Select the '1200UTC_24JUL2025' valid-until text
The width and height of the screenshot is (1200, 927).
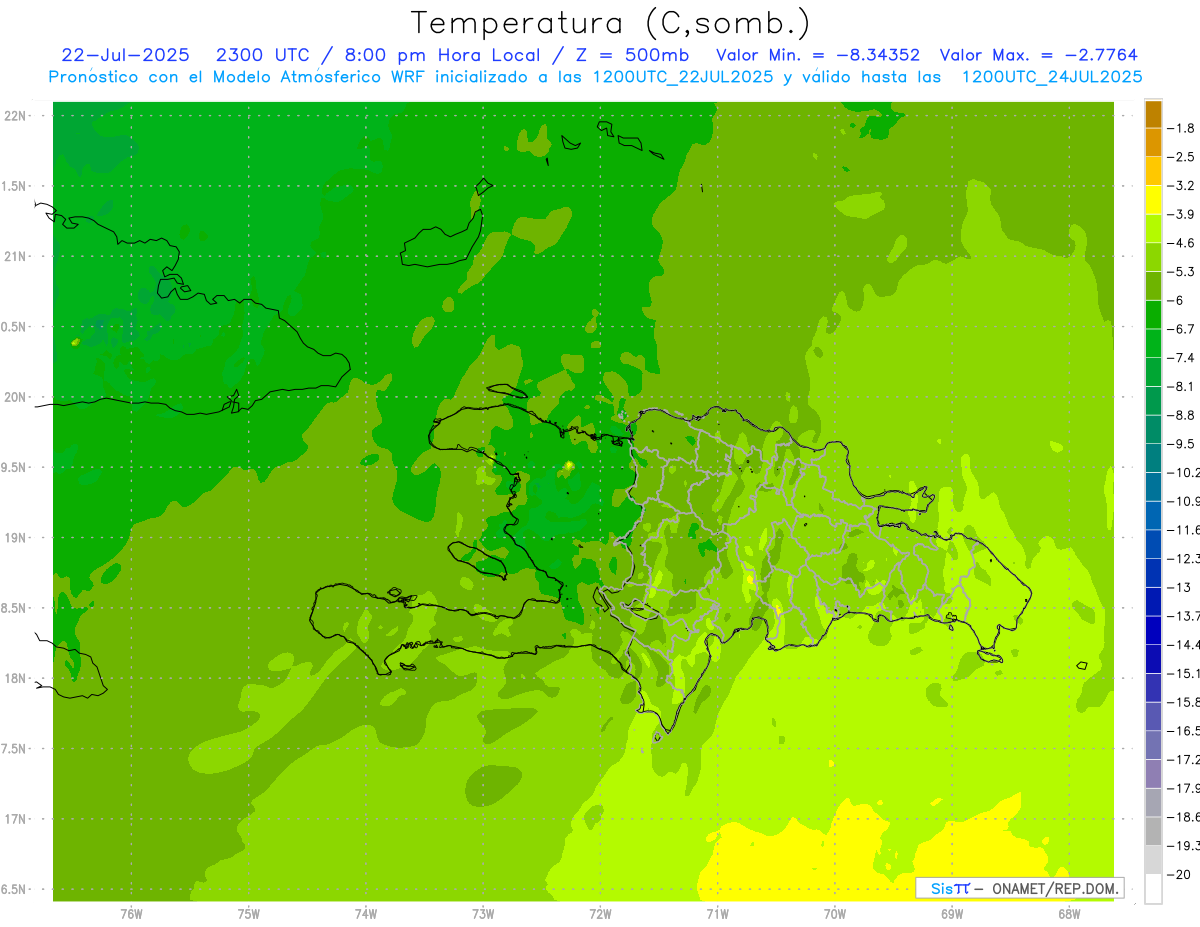click(x=1052, y=77)
